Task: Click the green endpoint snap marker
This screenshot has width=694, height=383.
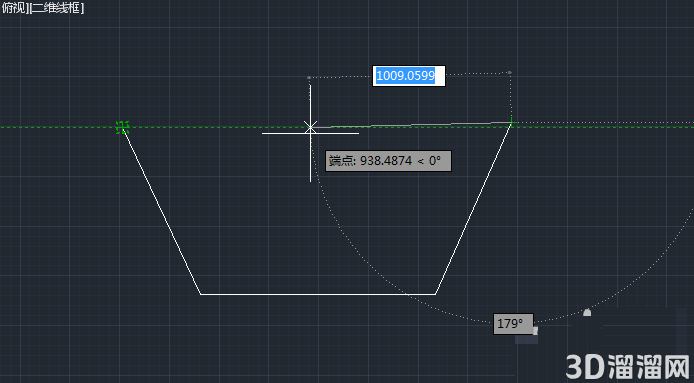Action: (x=122, y=128)
